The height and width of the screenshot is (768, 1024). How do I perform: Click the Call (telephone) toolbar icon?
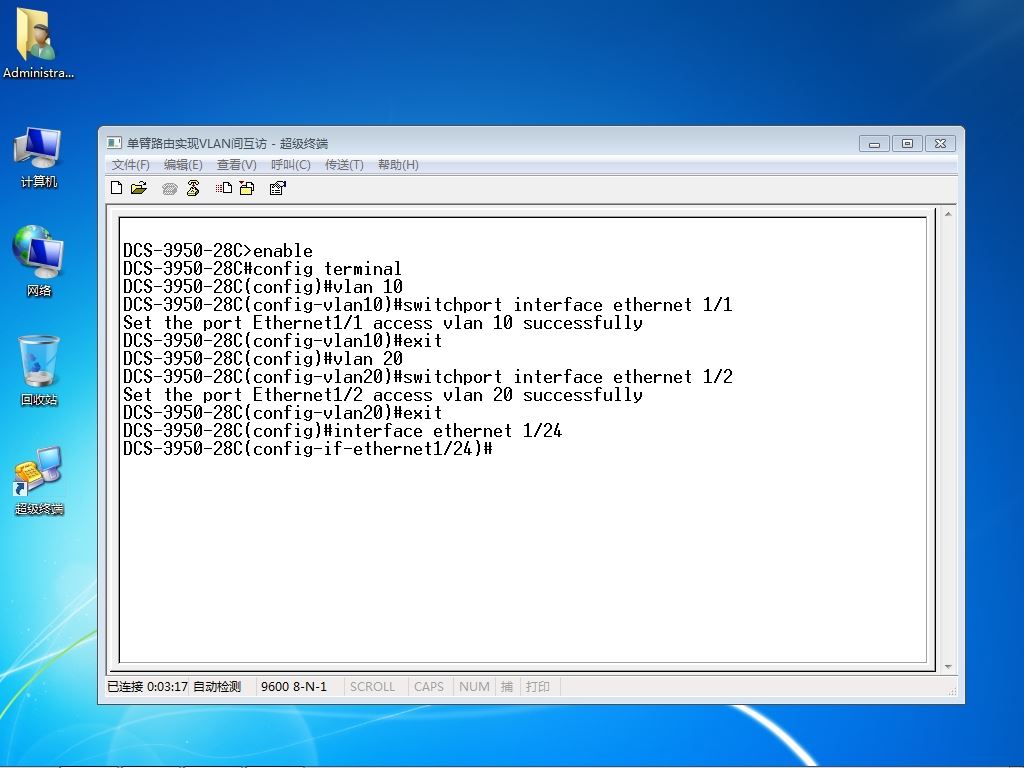tap(170, 189)
